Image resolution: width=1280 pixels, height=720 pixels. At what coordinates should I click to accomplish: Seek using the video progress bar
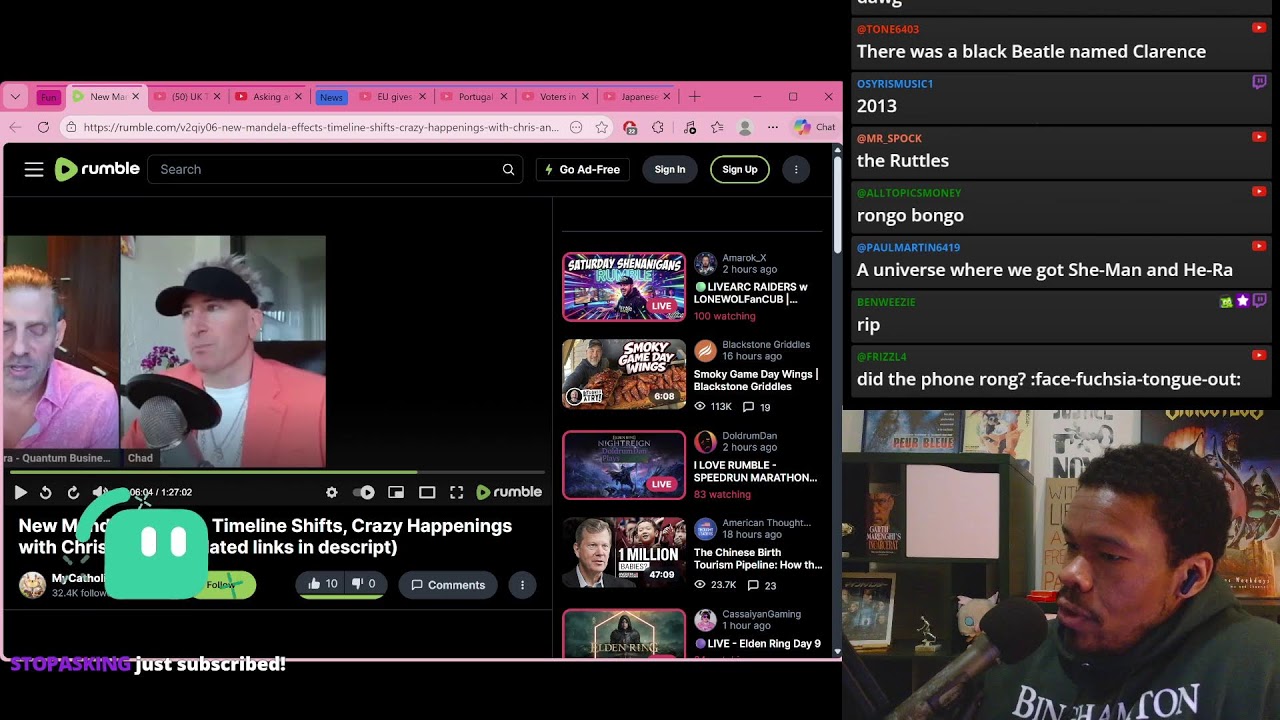[277, 472]
